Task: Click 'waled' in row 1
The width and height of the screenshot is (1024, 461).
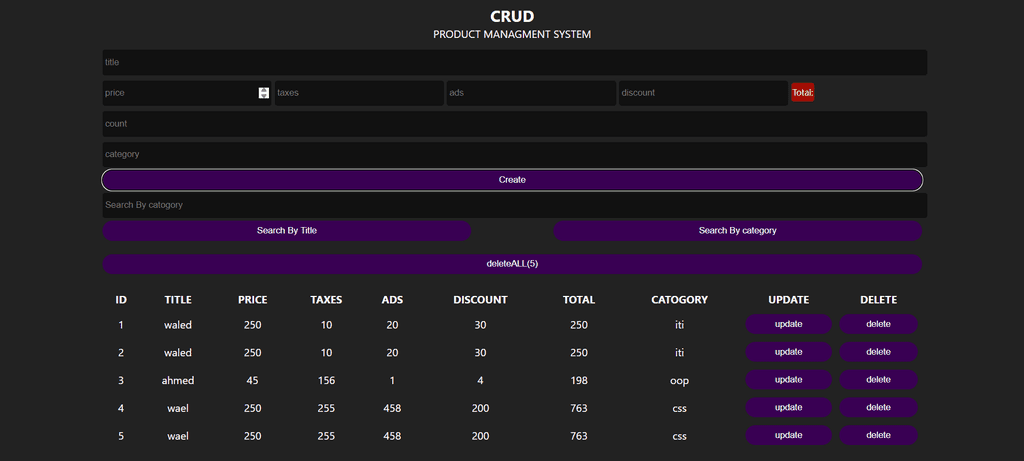Action: coord(178,325)
